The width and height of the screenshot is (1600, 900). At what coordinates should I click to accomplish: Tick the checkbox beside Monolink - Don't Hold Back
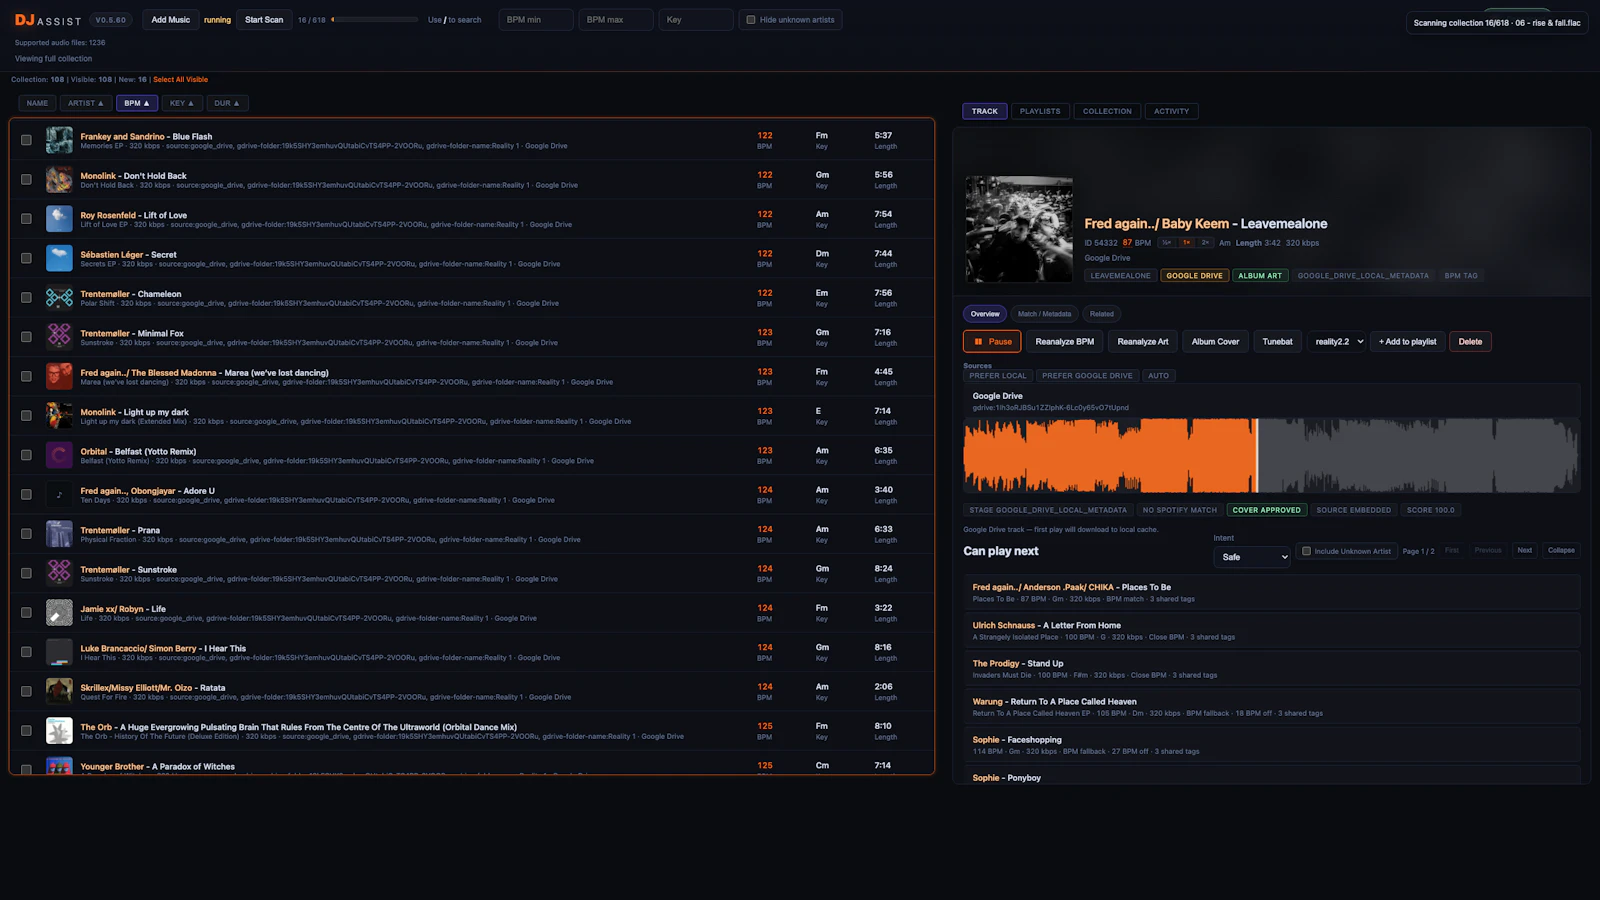tap(26, 180)
